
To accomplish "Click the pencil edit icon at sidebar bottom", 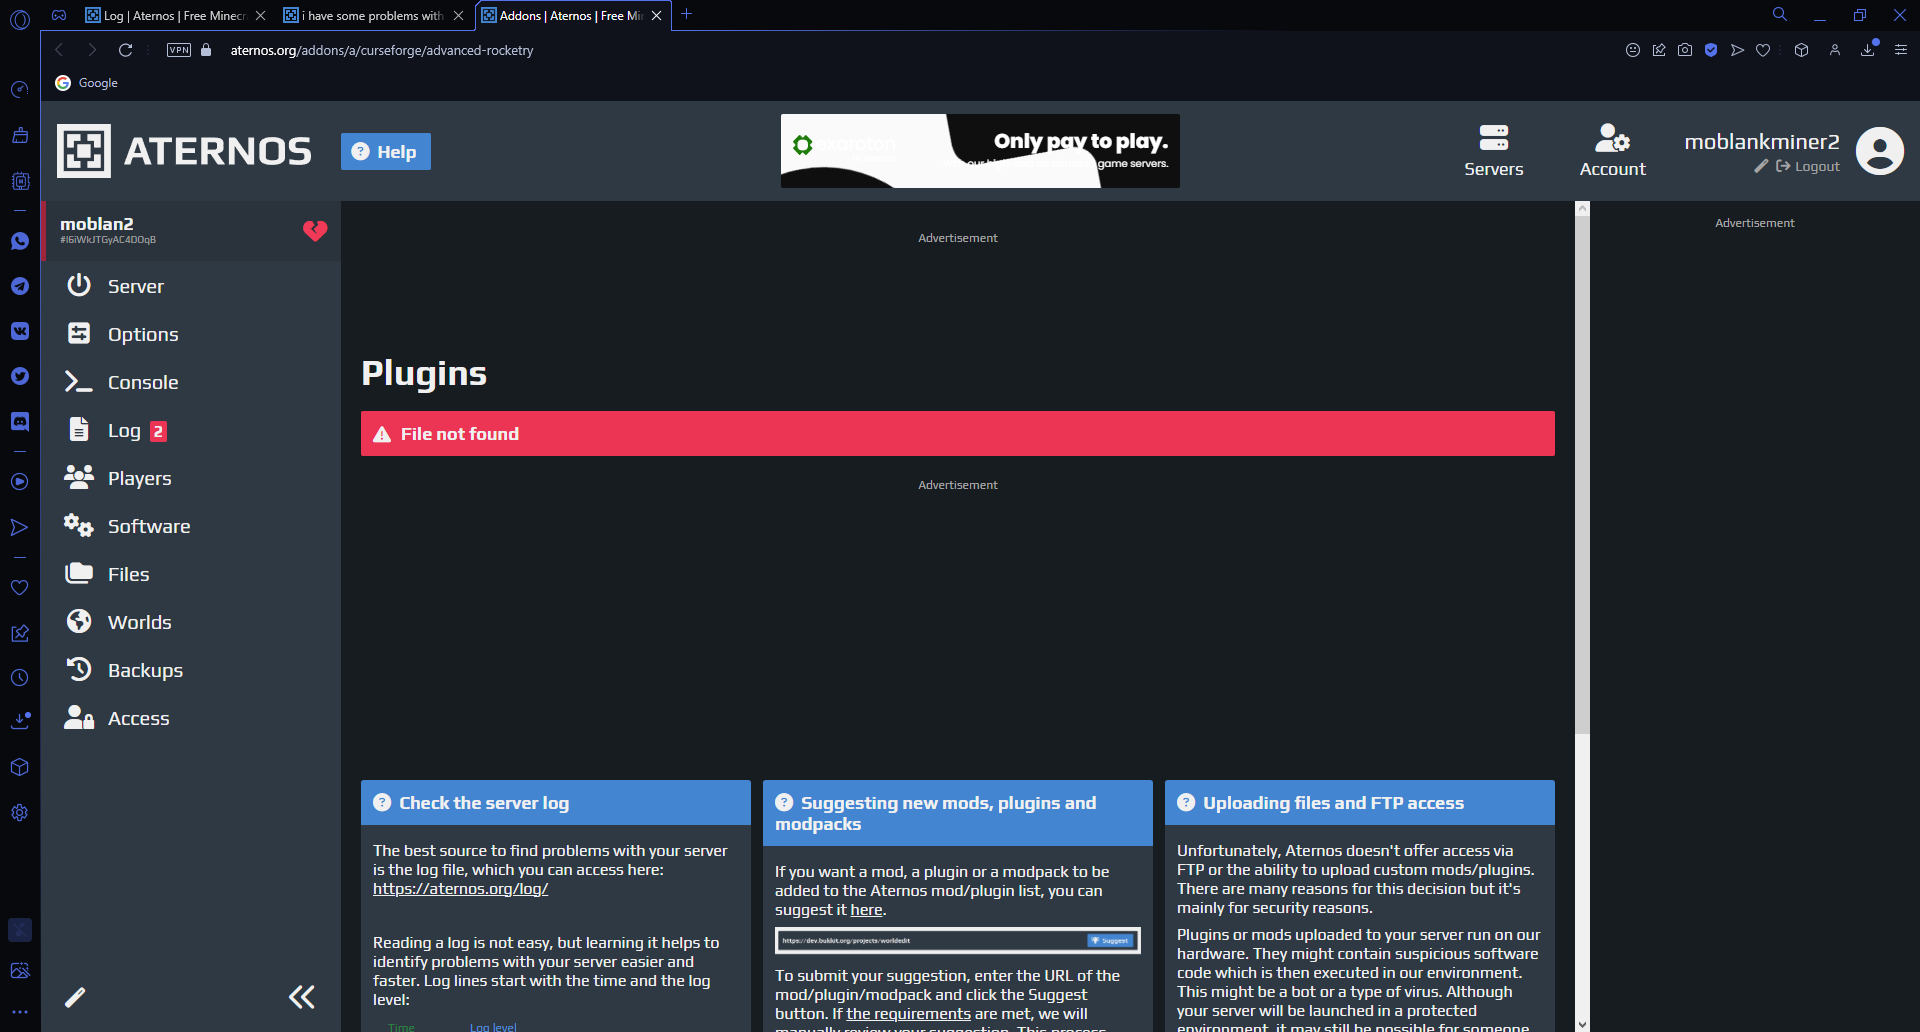I will pos(75,997).
